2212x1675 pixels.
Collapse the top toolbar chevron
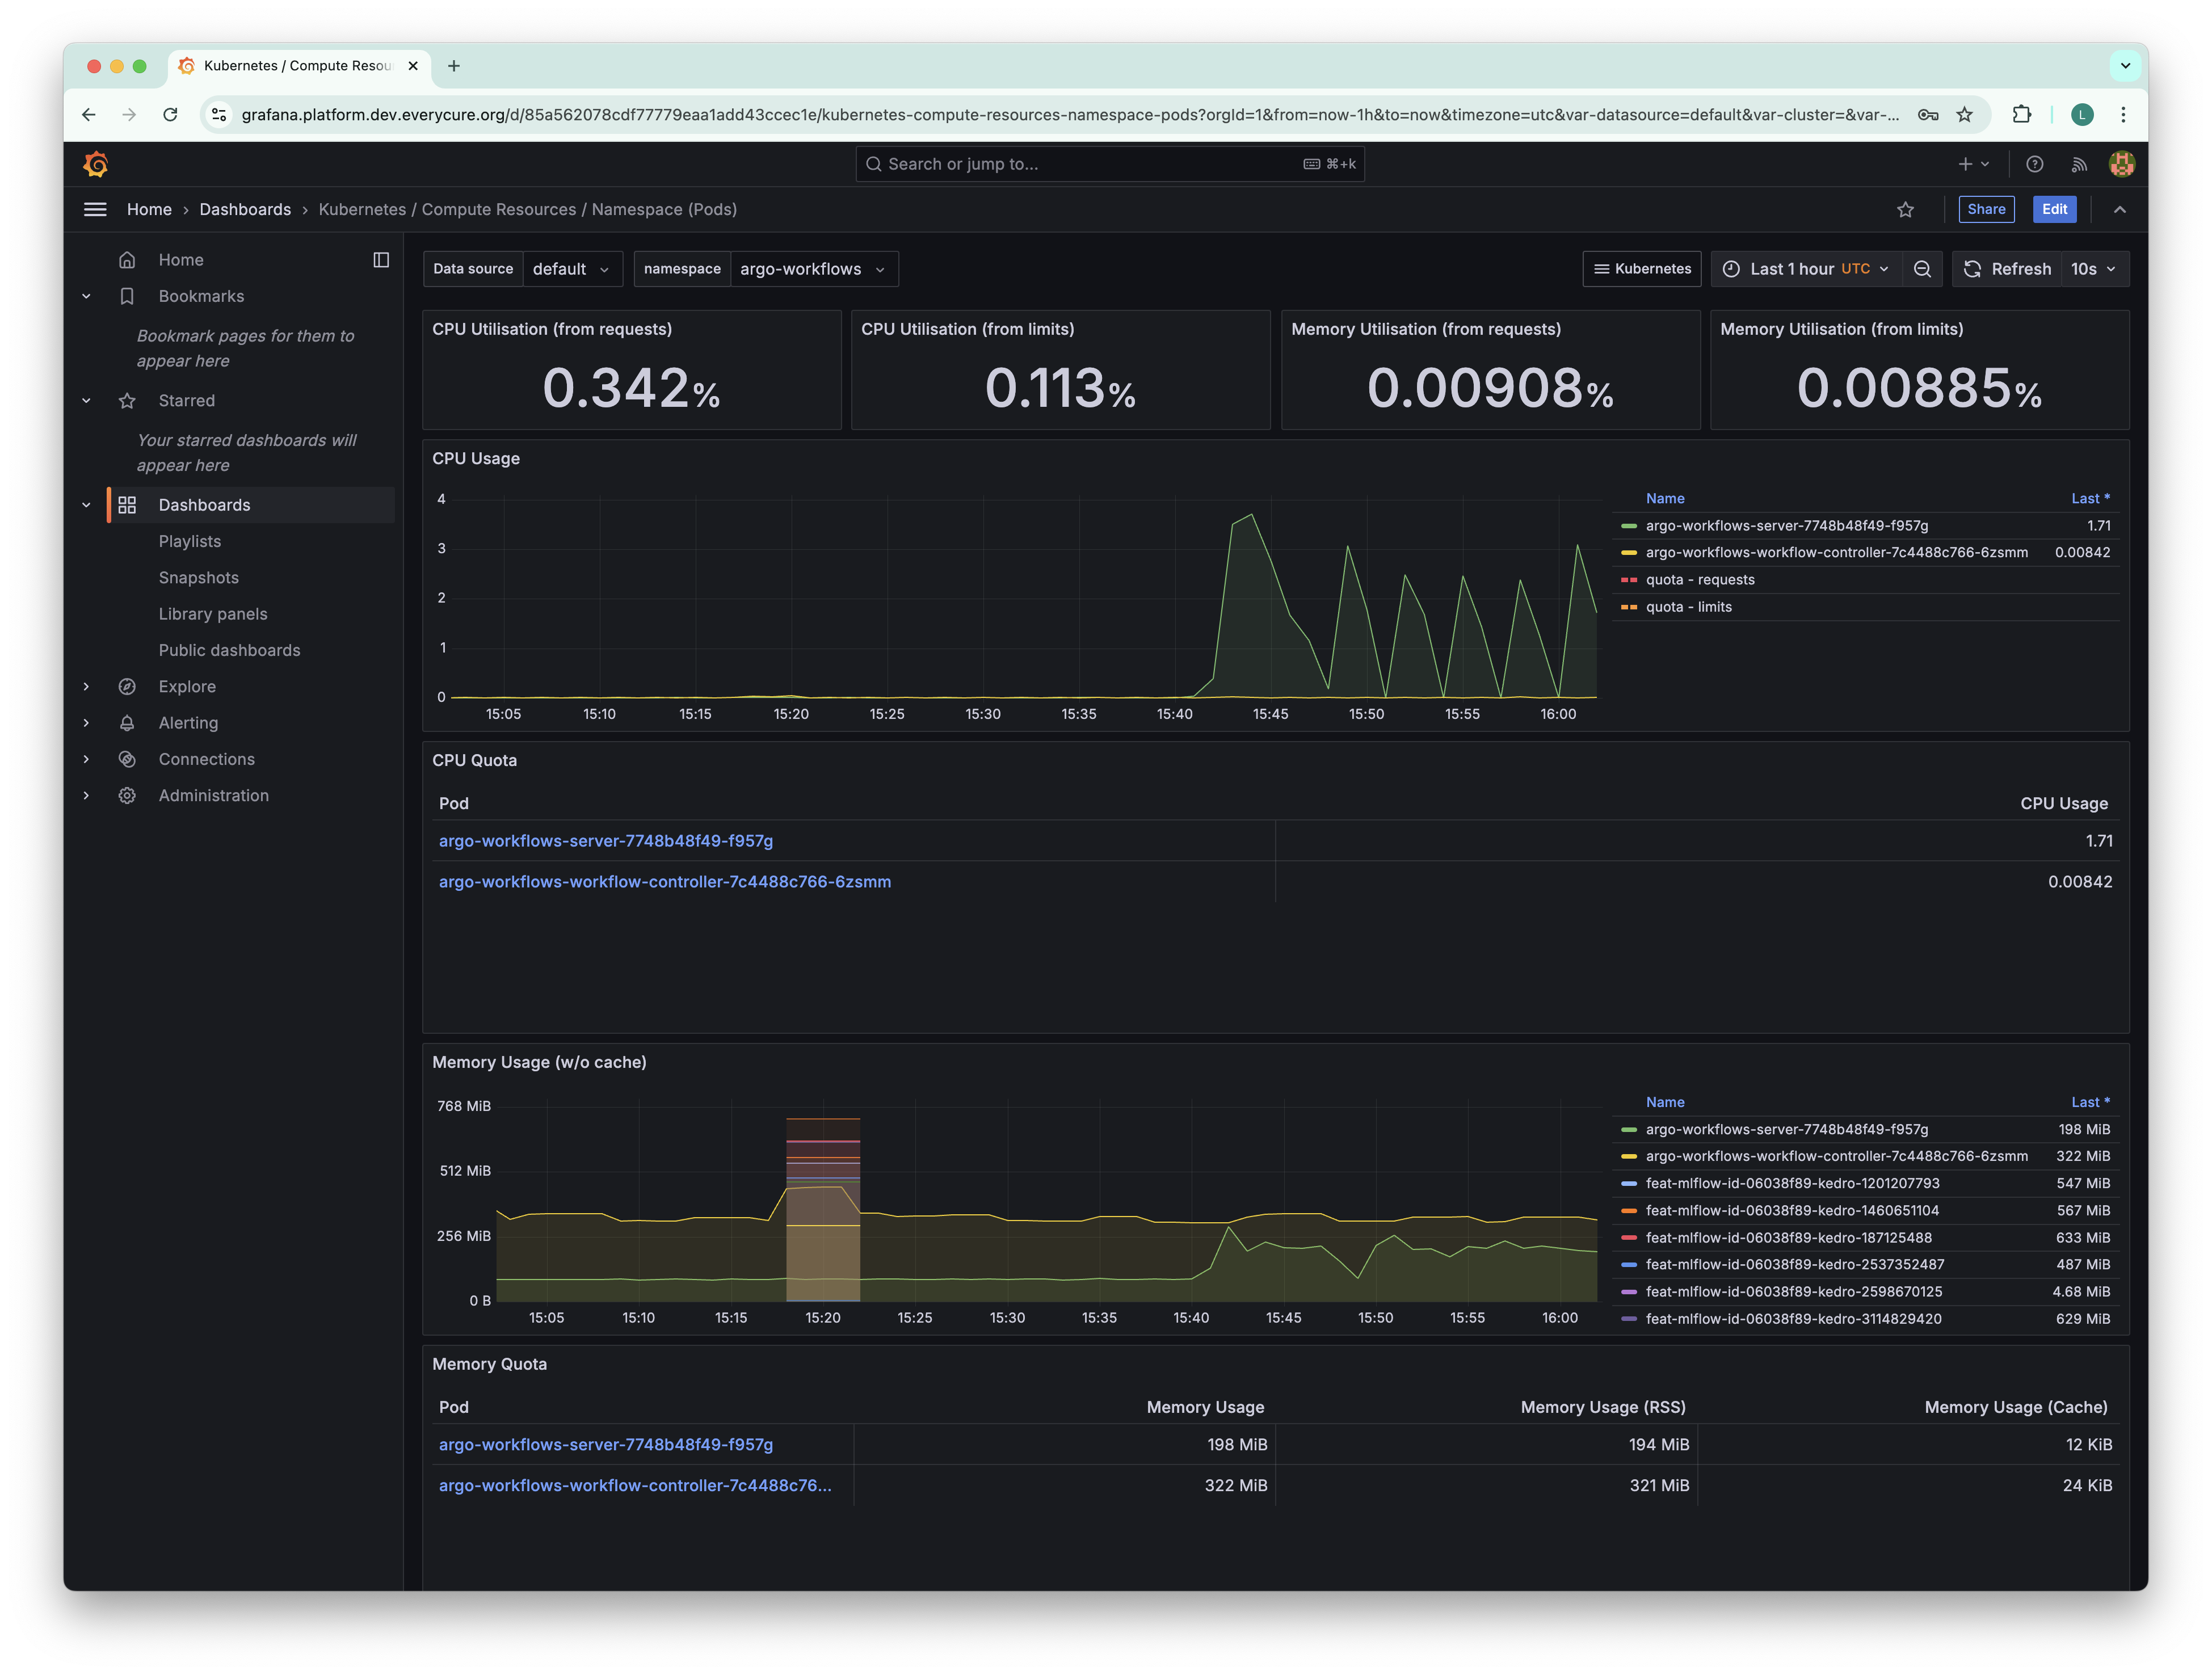[2120, 209]
